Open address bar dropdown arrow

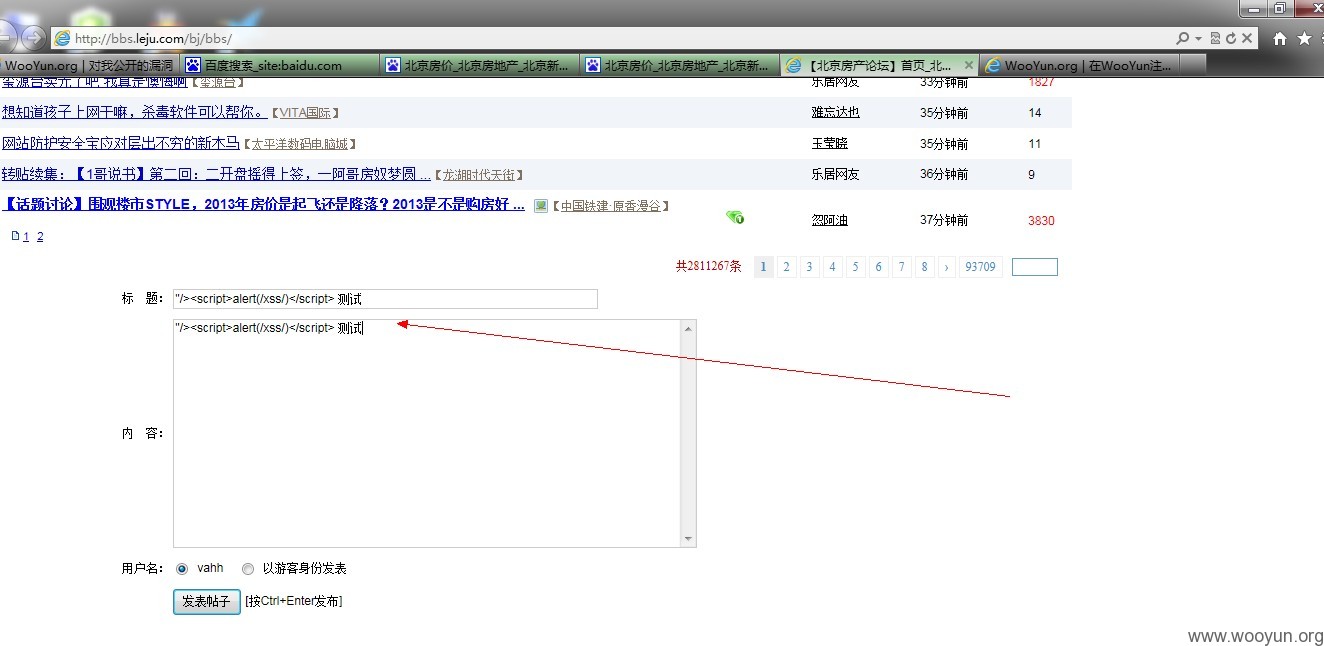1199,38
